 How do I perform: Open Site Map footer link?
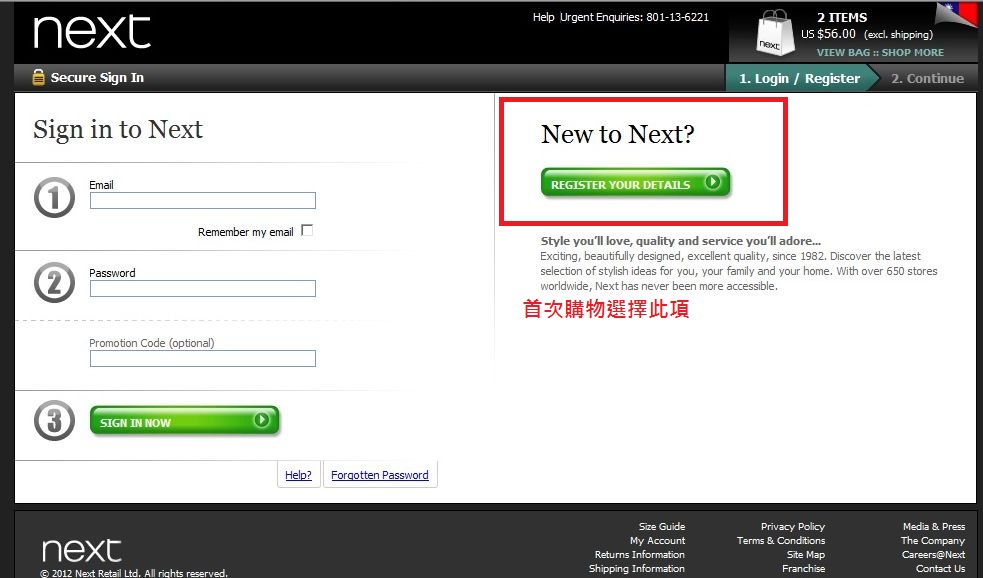806,554
